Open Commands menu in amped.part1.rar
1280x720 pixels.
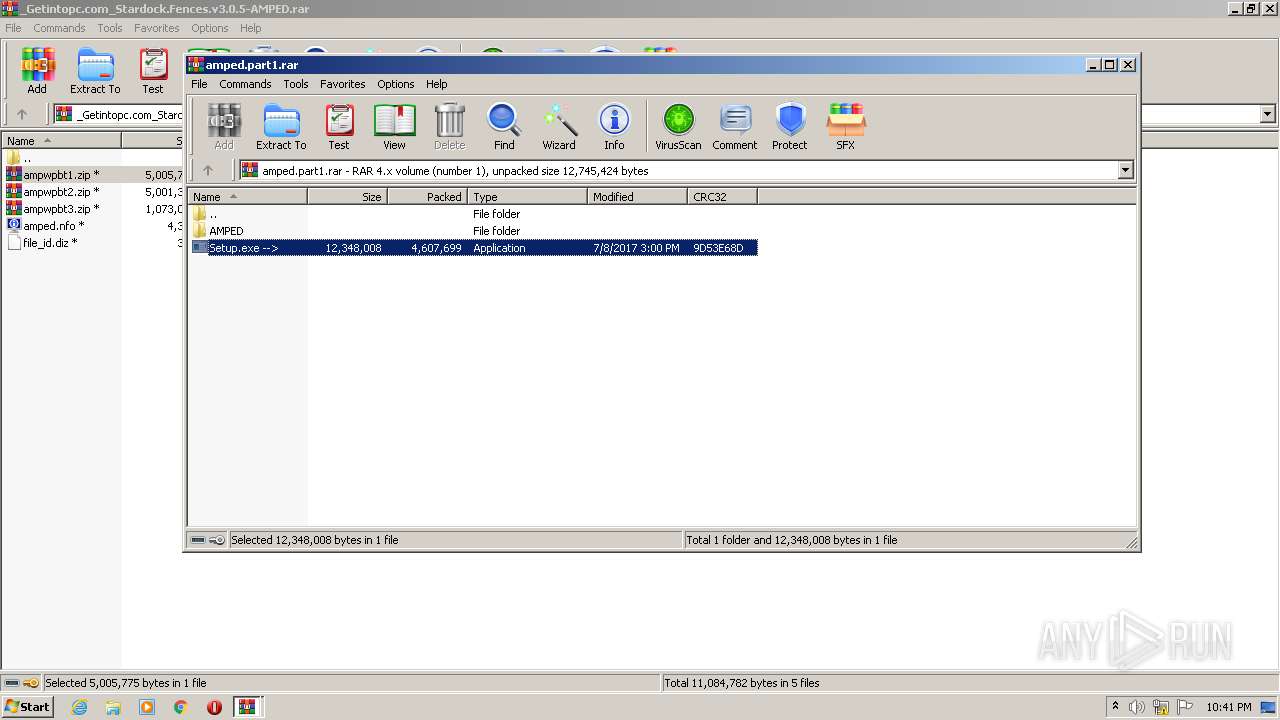coord(245,84)
